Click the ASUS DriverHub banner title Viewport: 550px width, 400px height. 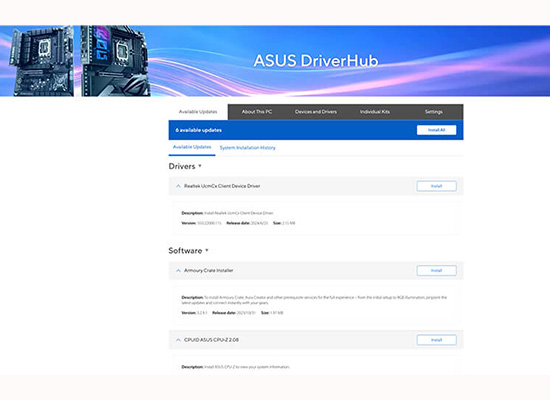pyautogui.click(x=316, y=61)
